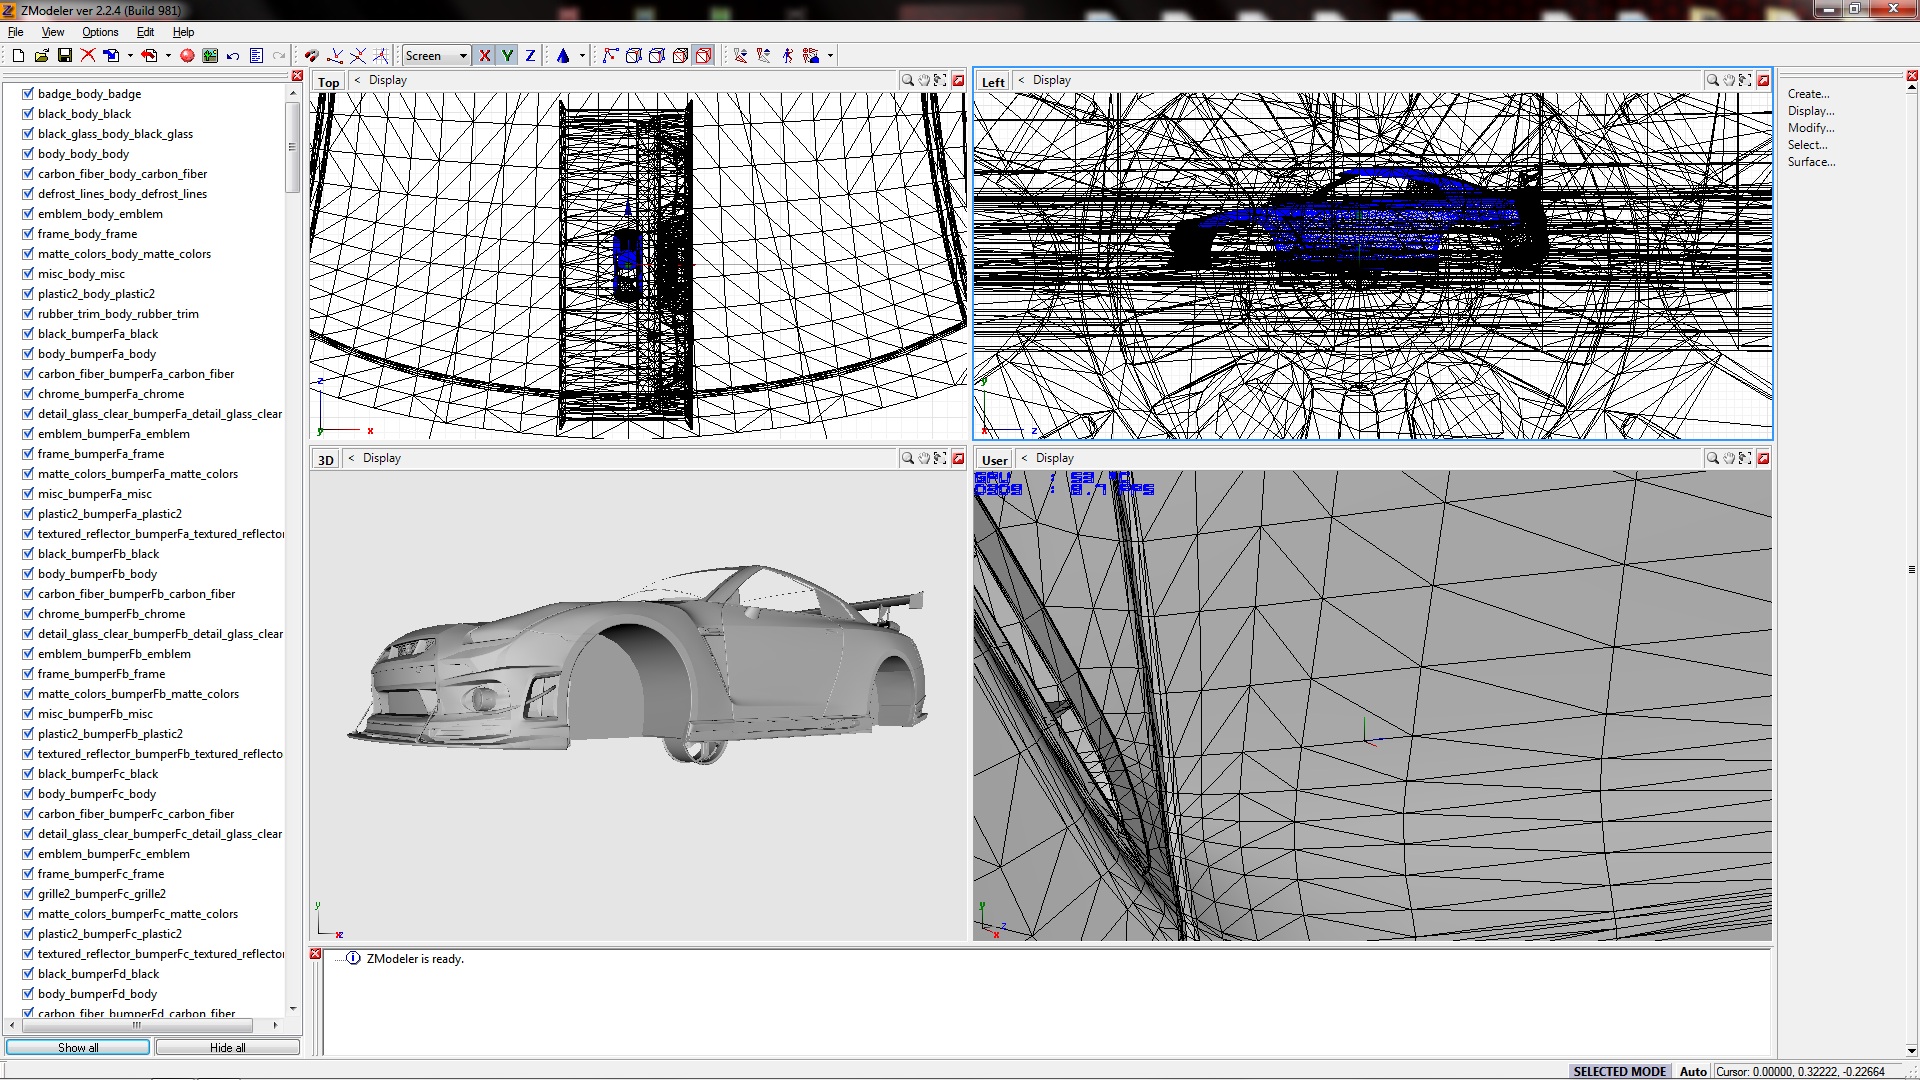1920x1080 pixels.
Task: Click the Open folder icon
Action: pos(41,56)
